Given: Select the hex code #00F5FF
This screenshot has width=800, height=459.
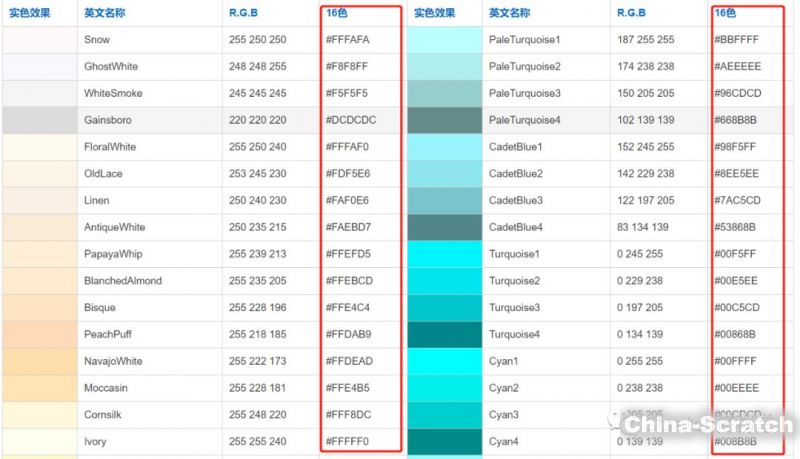Looking at the screenshot, I should click(x=734, y=254).
